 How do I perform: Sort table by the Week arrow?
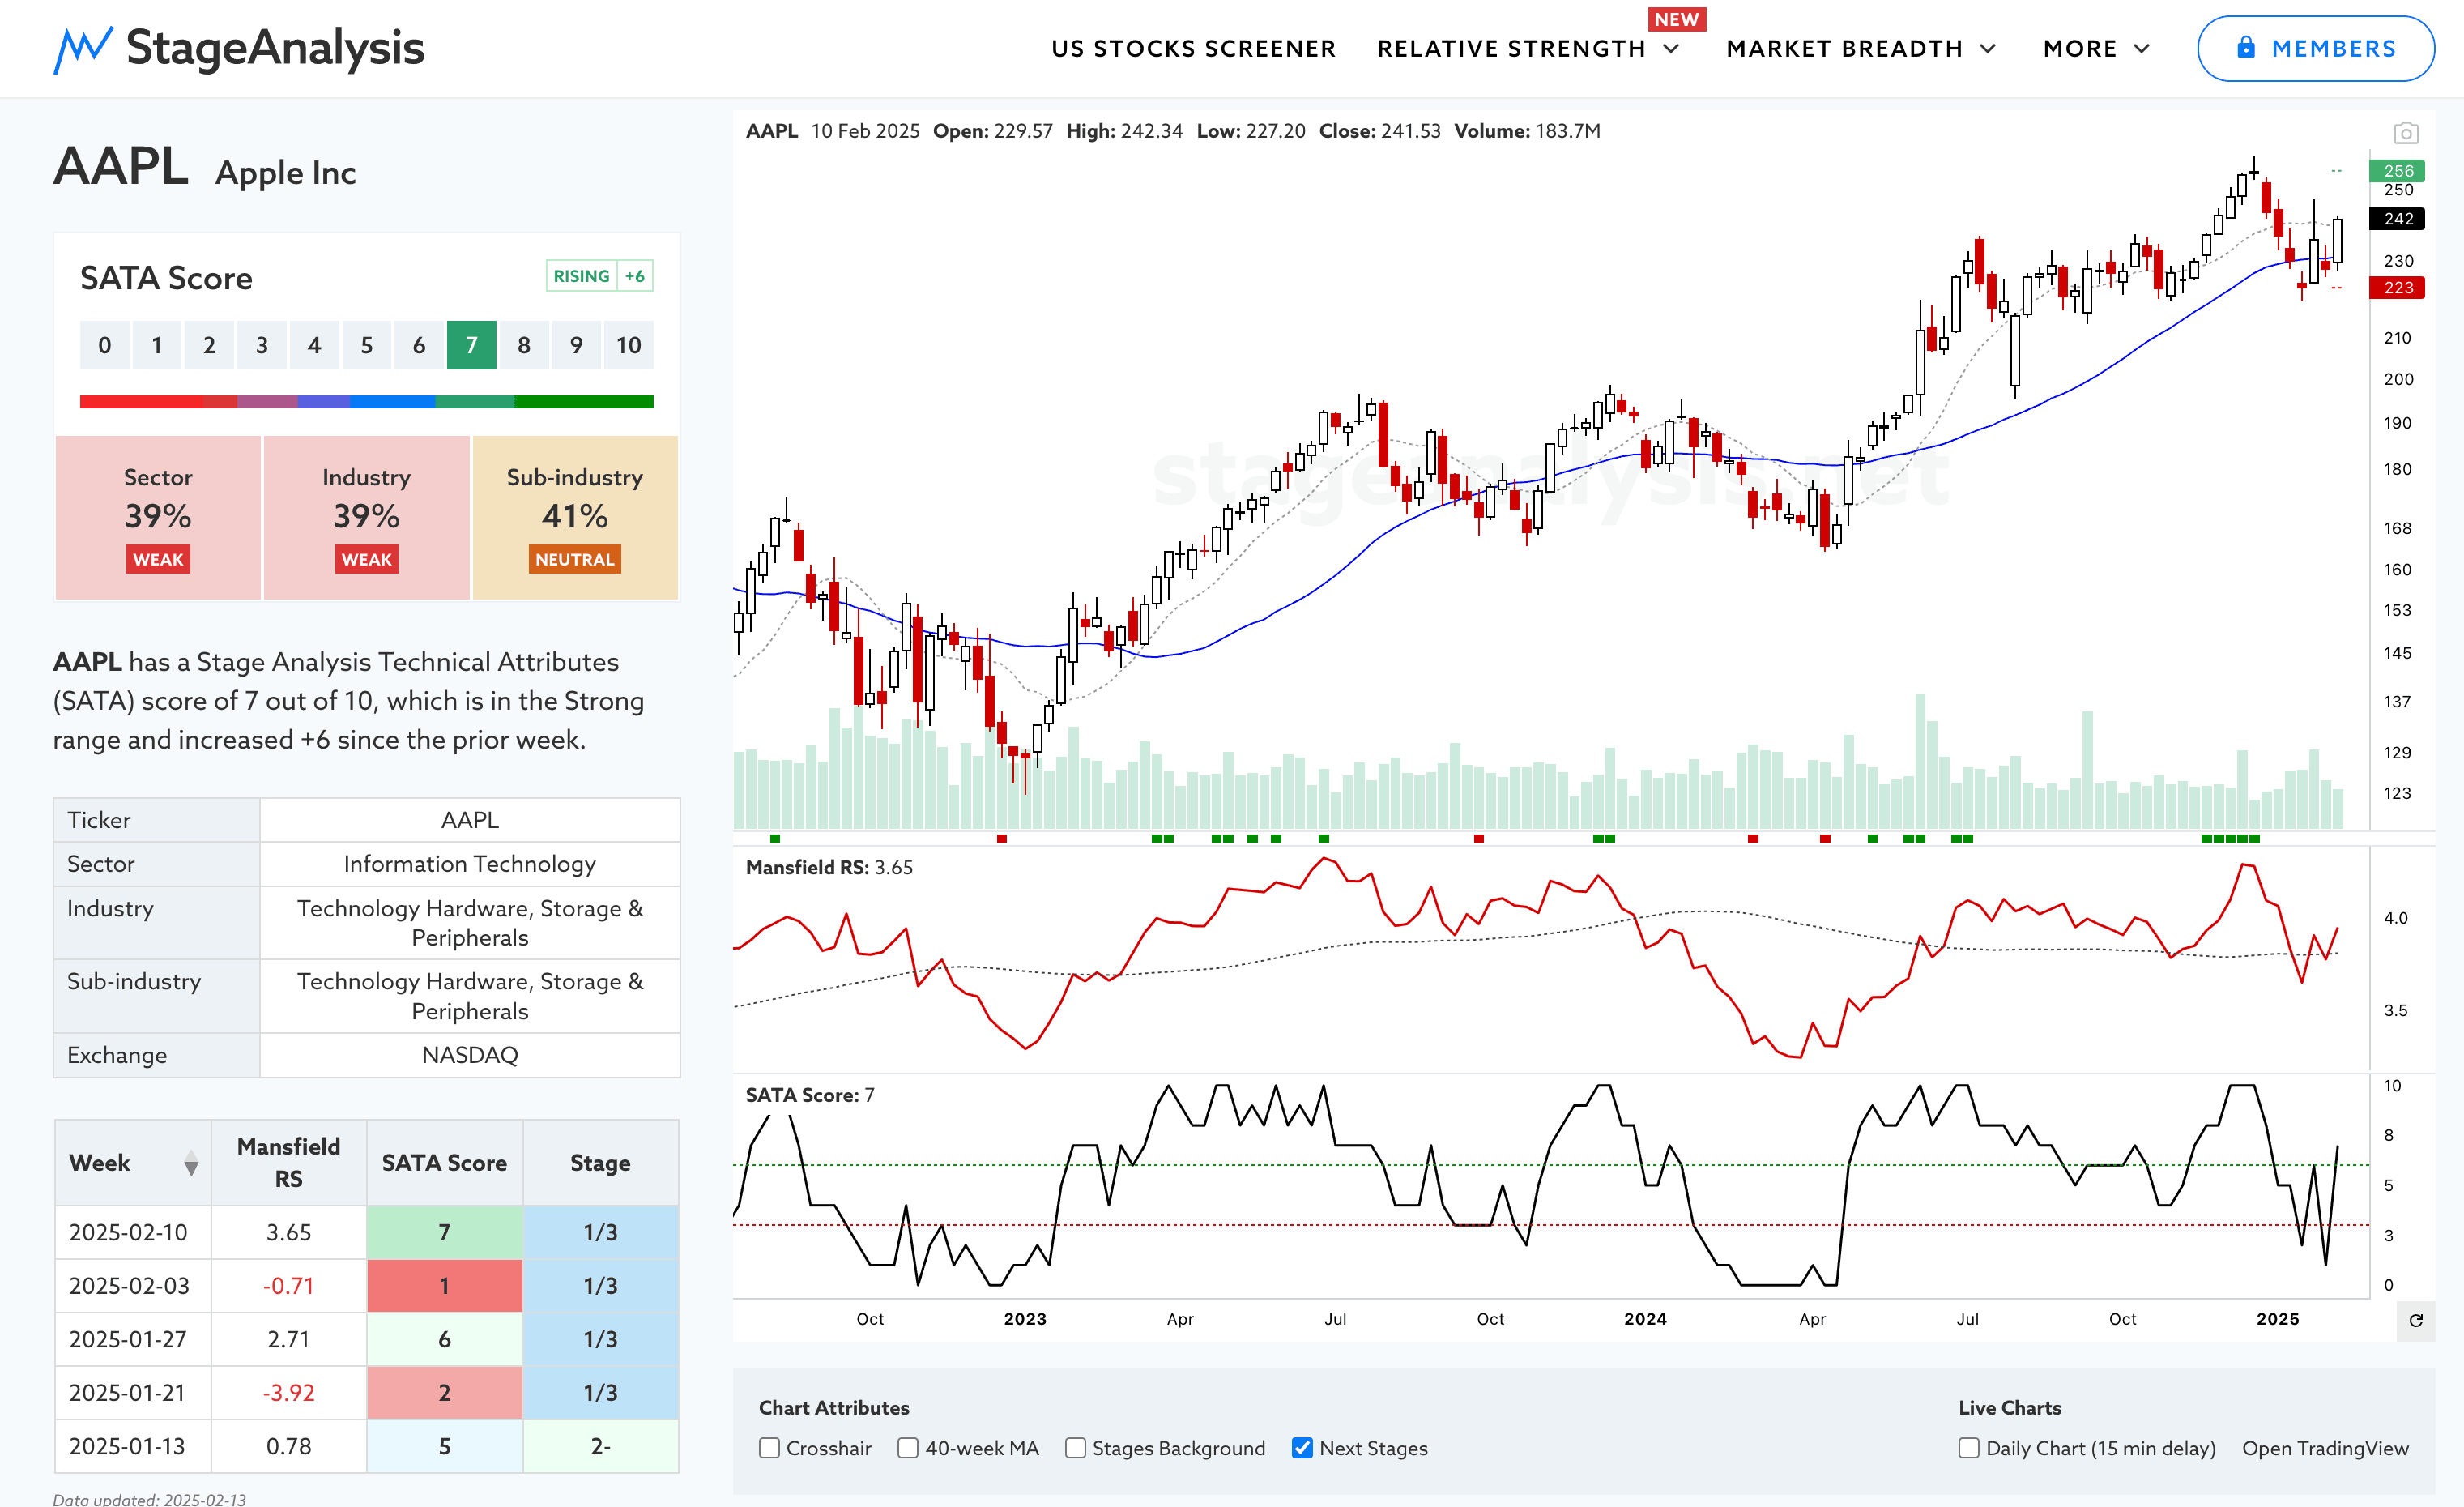coord(191,1164)
